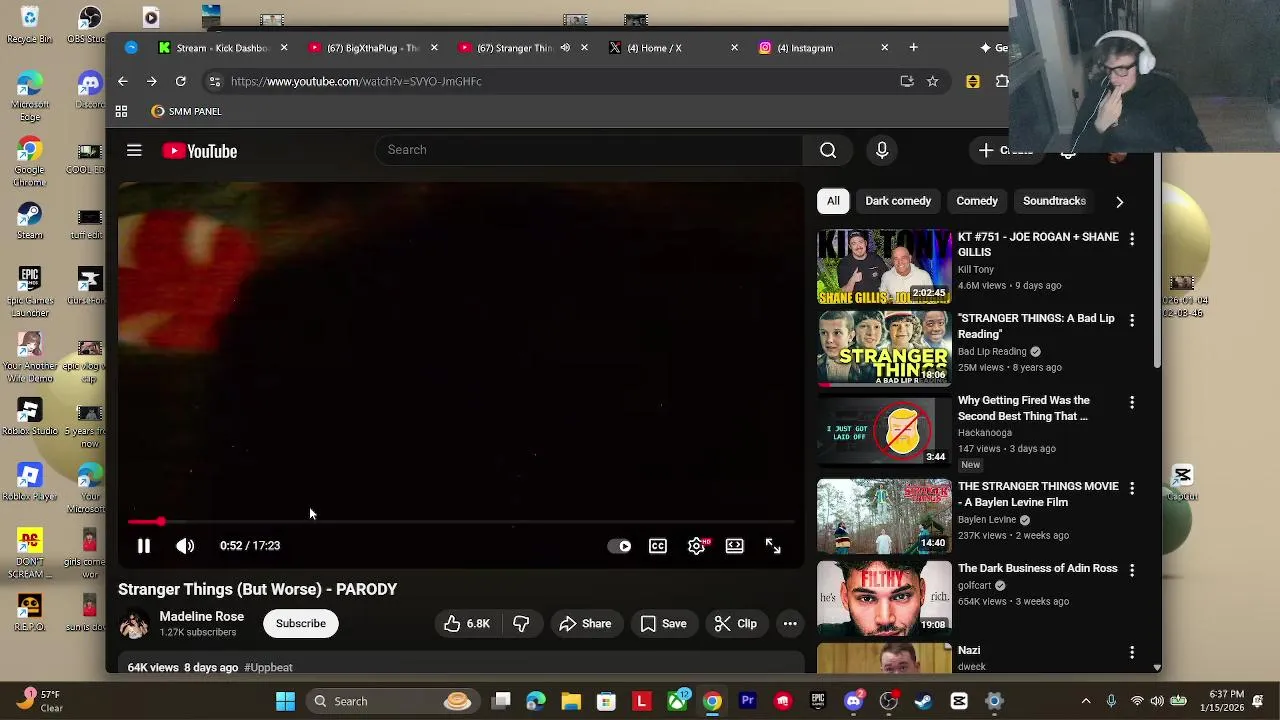1280x720 pixels.
Task: Switch to theater mode
Action: tap(735, 546)
